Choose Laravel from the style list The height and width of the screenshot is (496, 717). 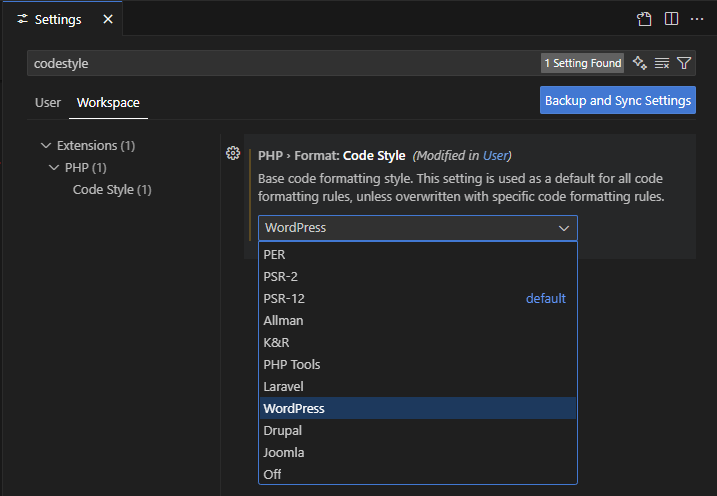pyautogui.click(x=417, y=386)
